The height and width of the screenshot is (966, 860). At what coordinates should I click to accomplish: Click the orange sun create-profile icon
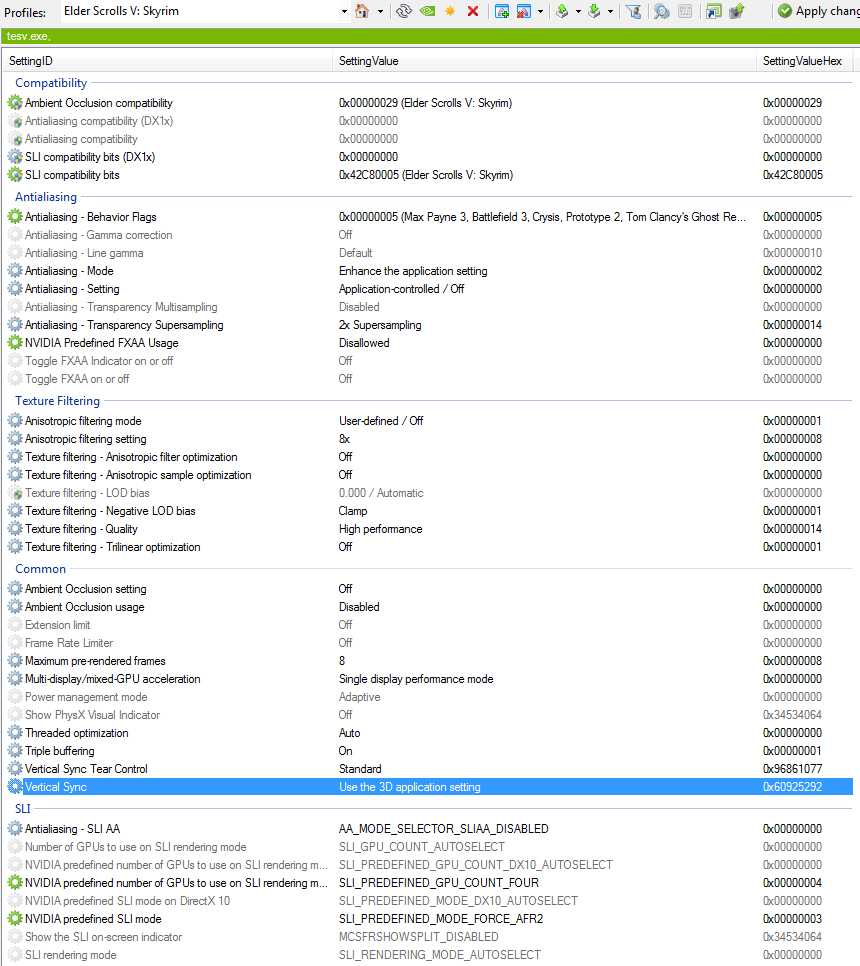(x=450, y=11)
